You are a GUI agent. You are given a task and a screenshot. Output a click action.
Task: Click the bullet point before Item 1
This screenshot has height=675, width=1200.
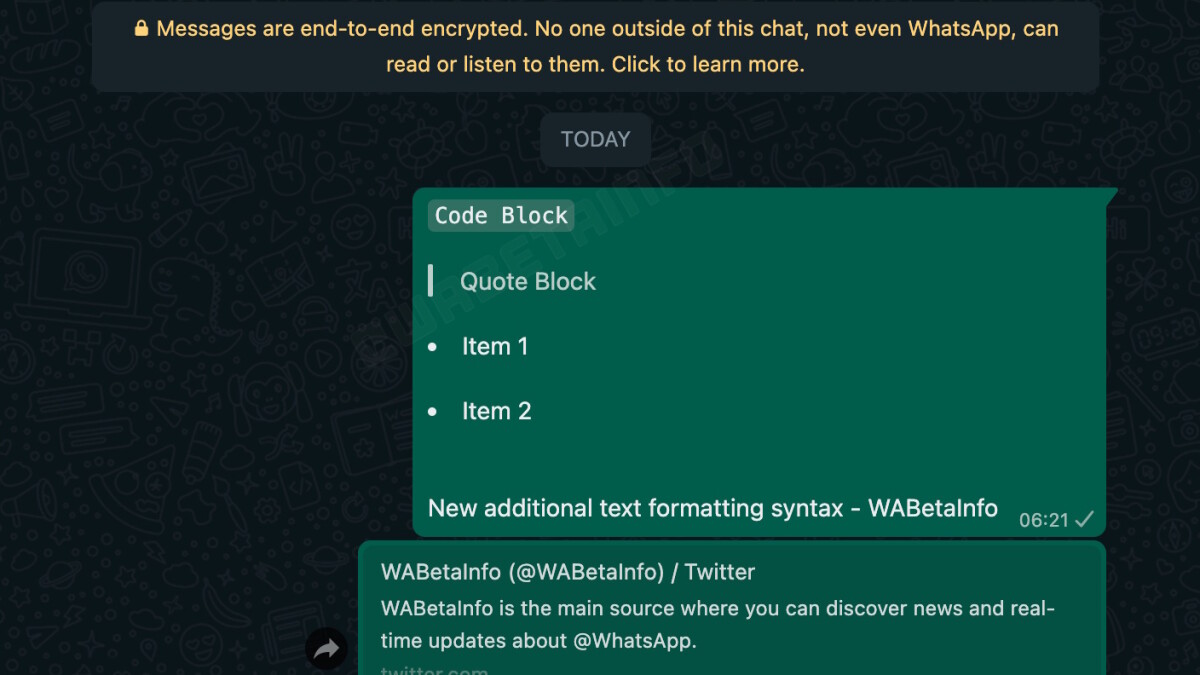pyautogui.click(x=433, y=347)
